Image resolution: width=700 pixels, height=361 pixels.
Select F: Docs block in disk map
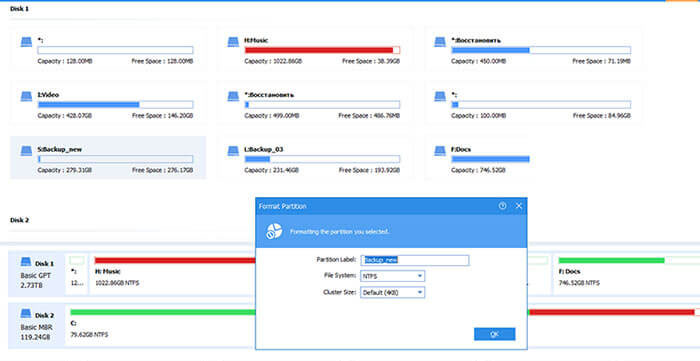627,273
